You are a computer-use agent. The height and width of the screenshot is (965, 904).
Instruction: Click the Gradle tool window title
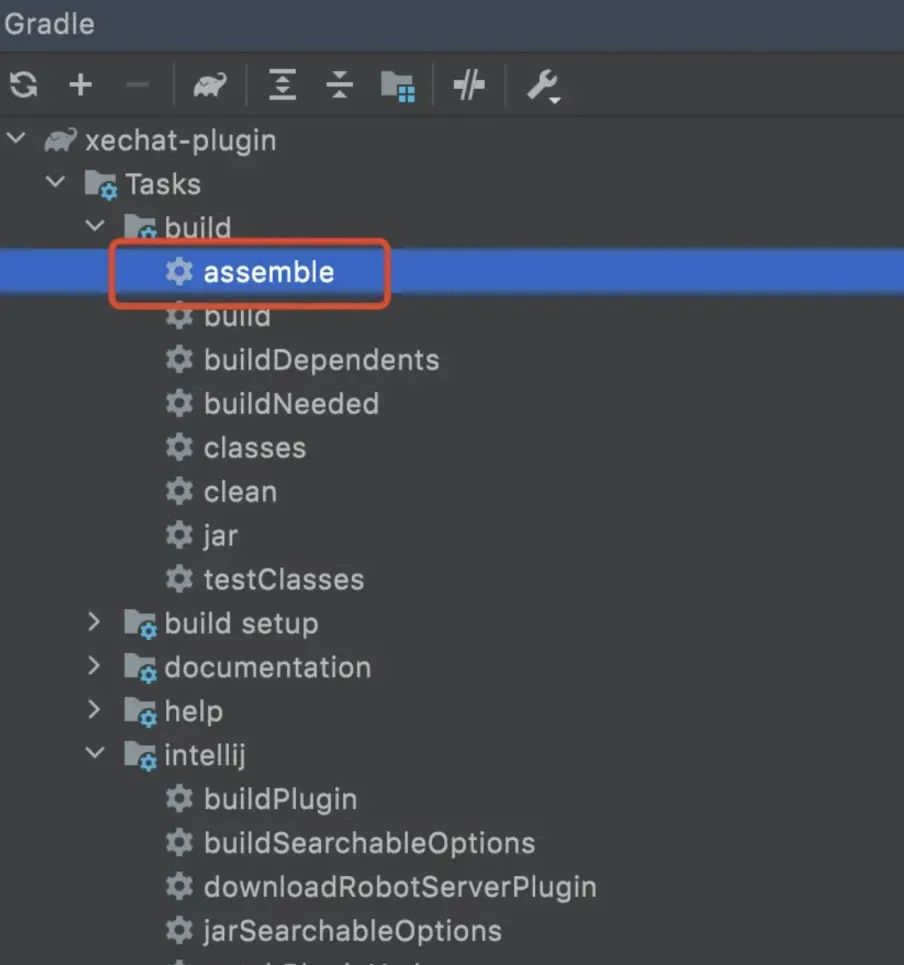[50, 25]
